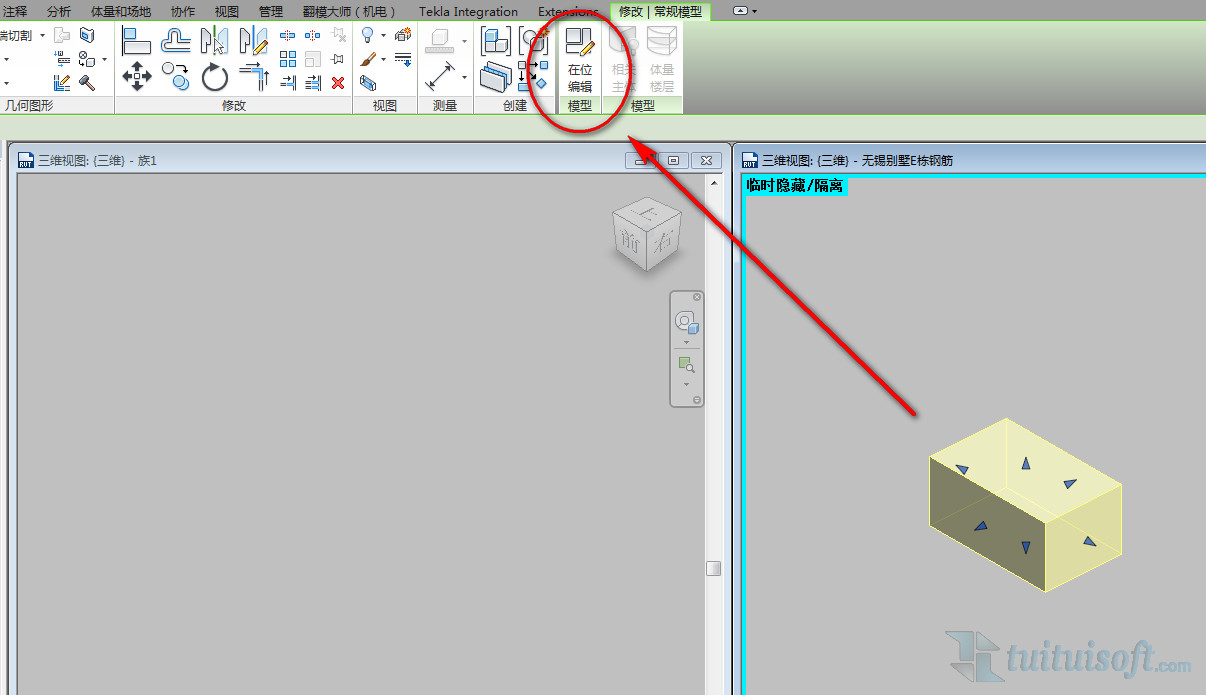Click the Move tool icon
This screenshot has width=1206, height=695.
pyautogui.click(x=136, y=76)
